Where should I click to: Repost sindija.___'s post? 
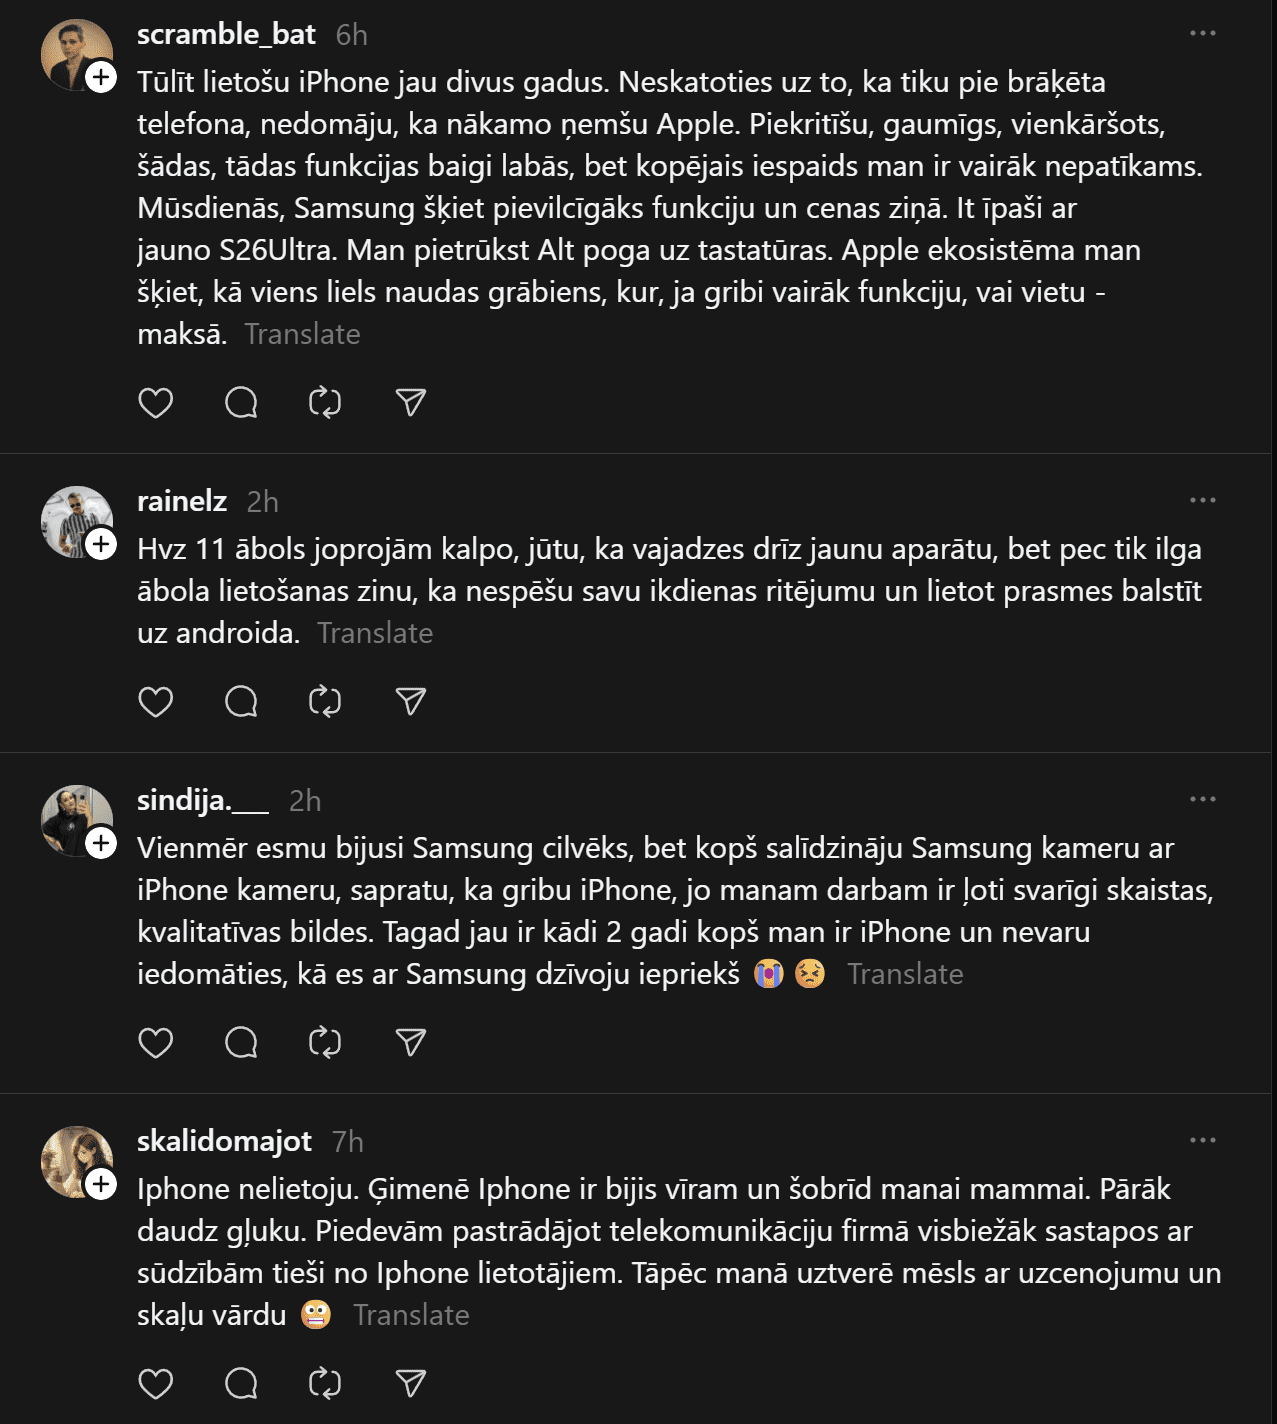pyautogui.click(x=325, y=1043)
